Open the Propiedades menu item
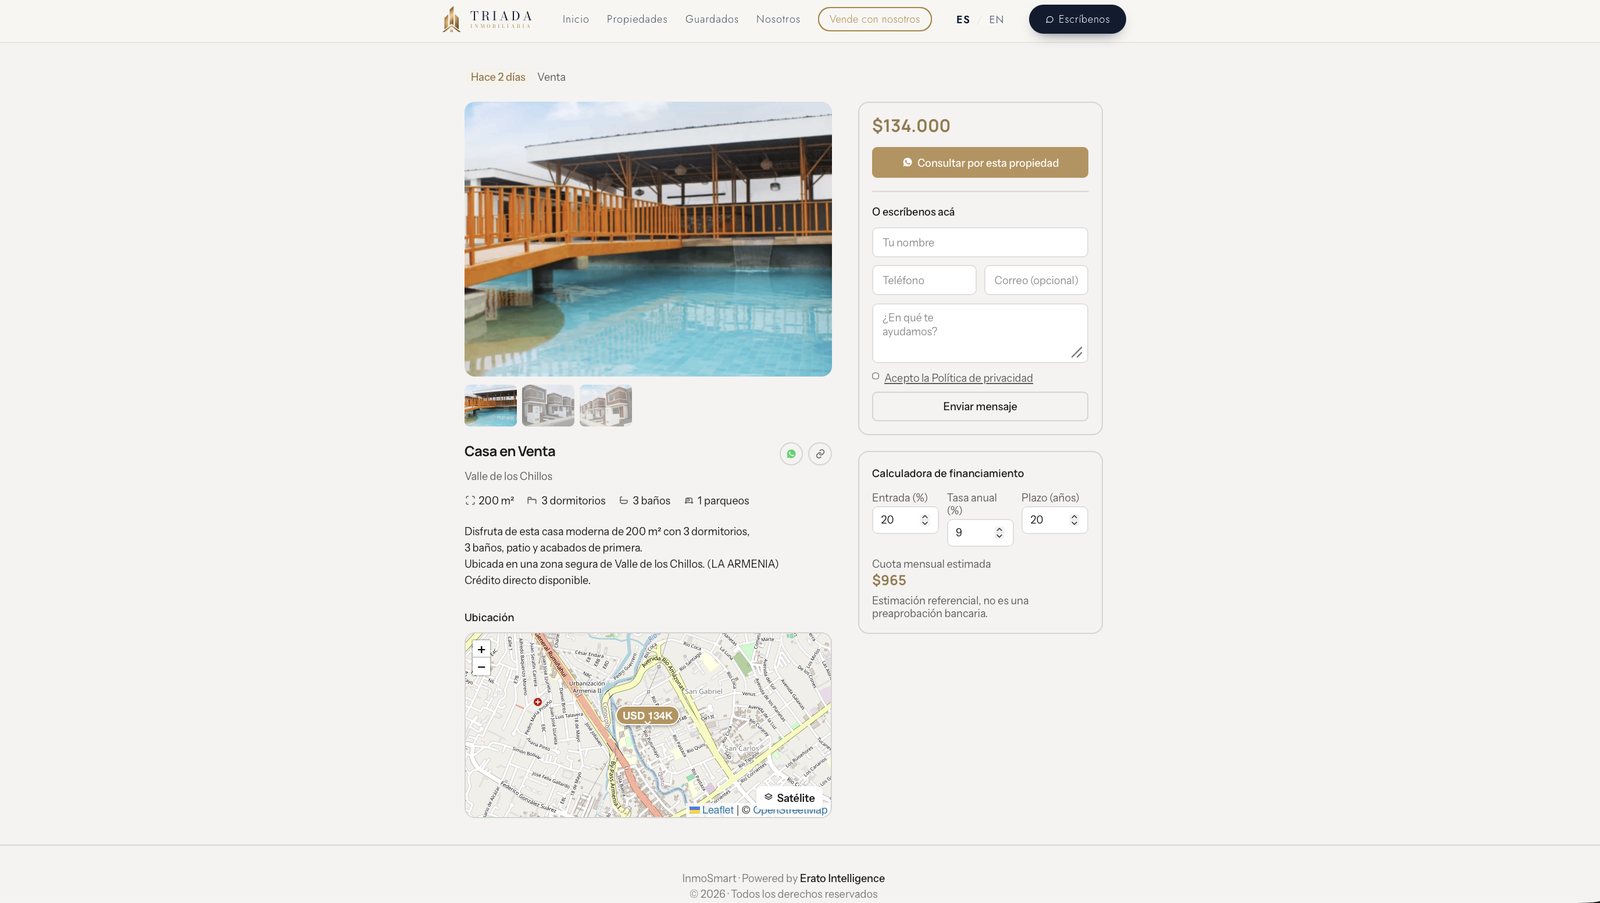This screenshot has height=903, width=1600. click(637, 19)
